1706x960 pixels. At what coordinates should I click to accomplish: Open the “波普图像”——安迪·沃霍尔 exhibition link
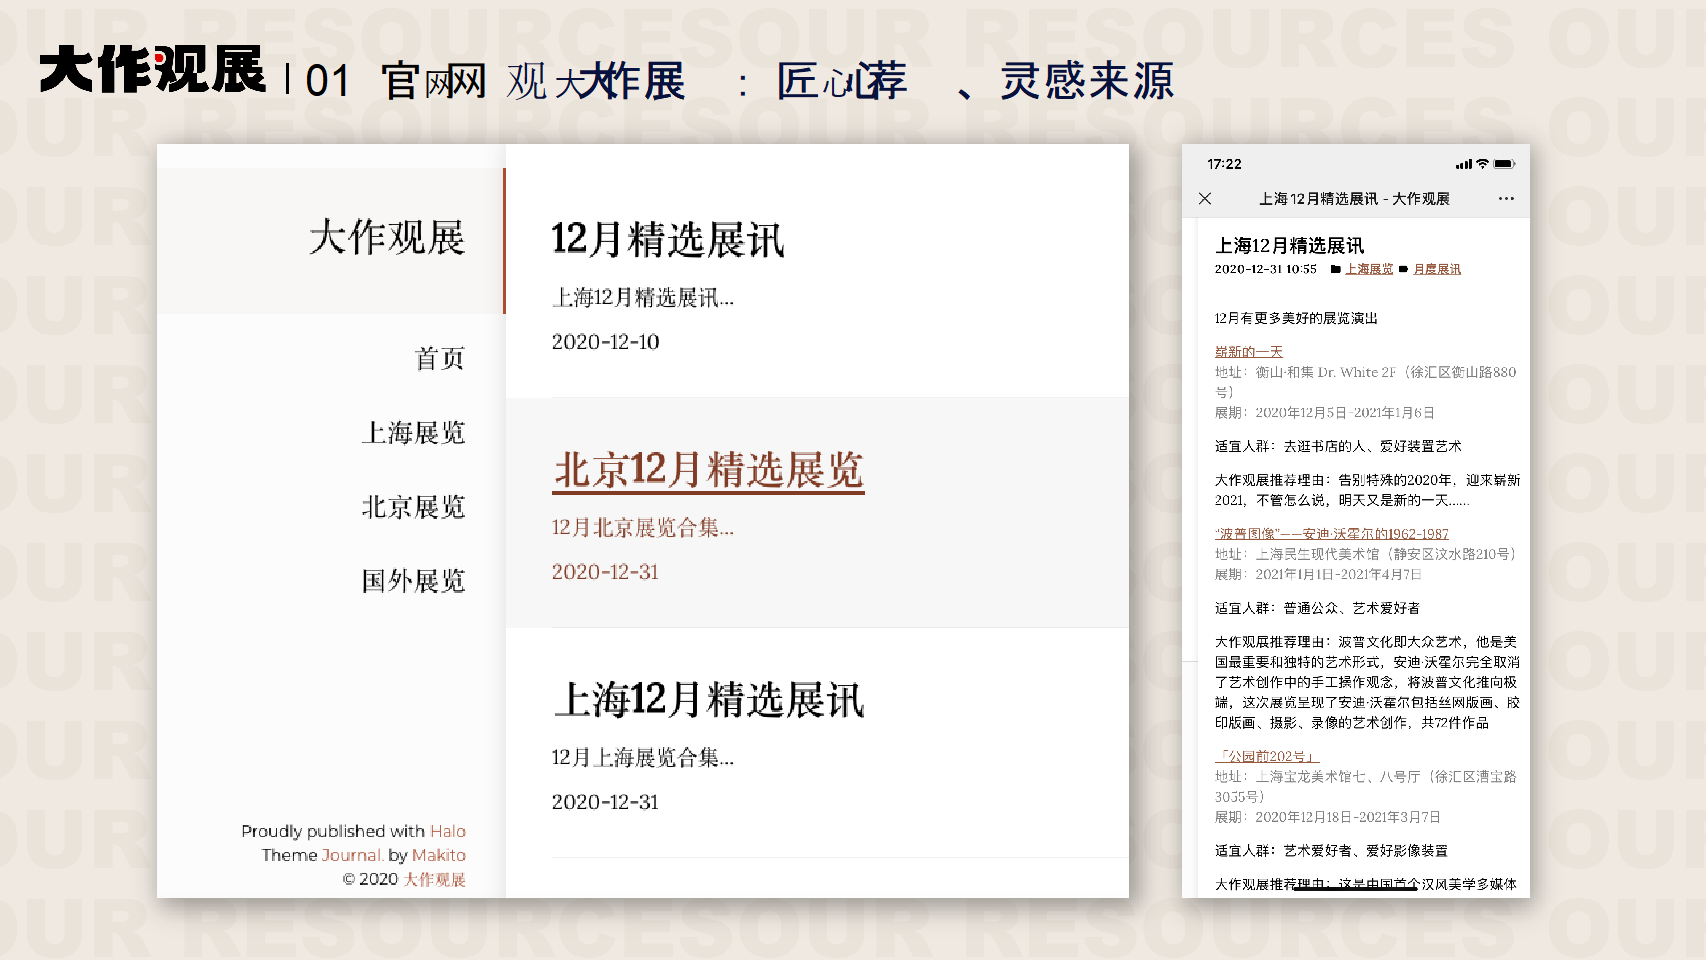point(1331,534)
